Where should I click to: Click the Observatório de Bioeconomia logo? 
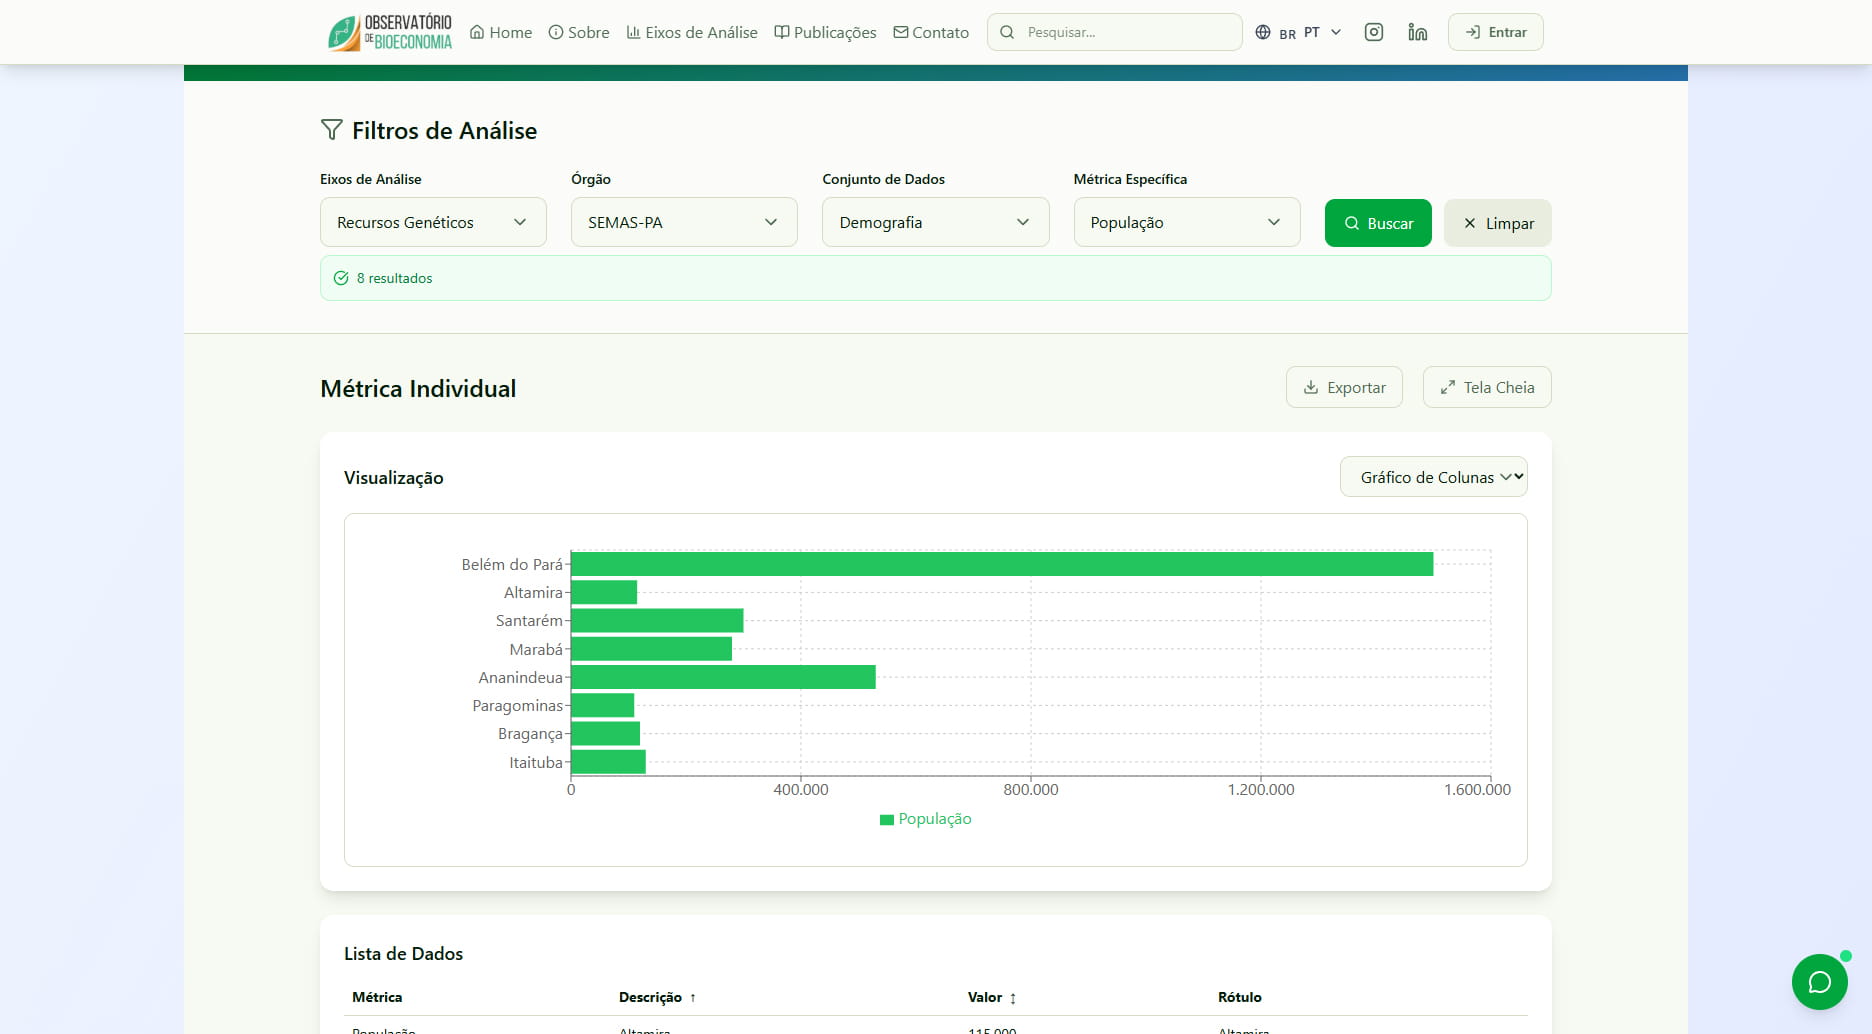(x=390, y=32)
